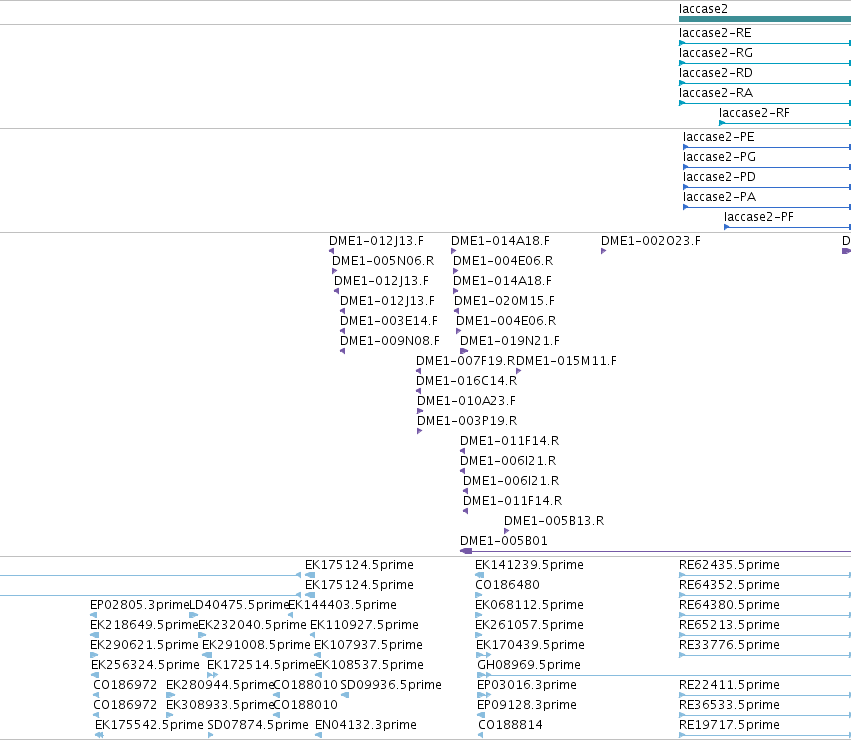Screen dimensions: 851x740
Task: Open the EK144403.5prime feature
Action: click(x=342, y=605)
